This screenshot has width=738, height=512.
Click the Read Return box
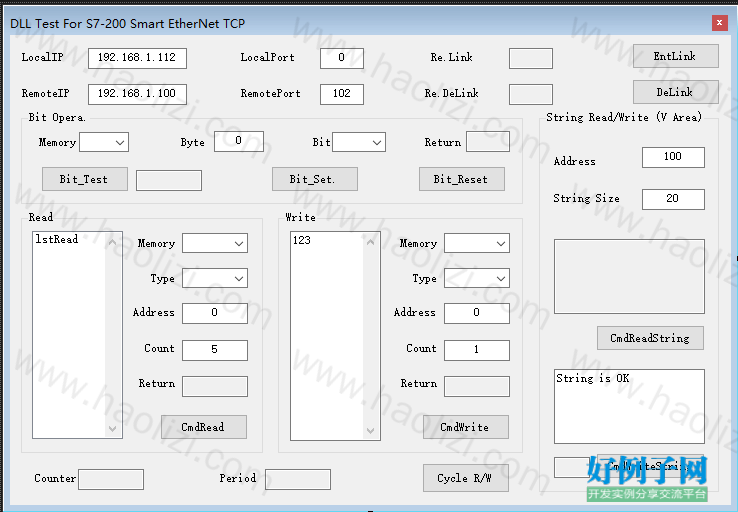215,386
